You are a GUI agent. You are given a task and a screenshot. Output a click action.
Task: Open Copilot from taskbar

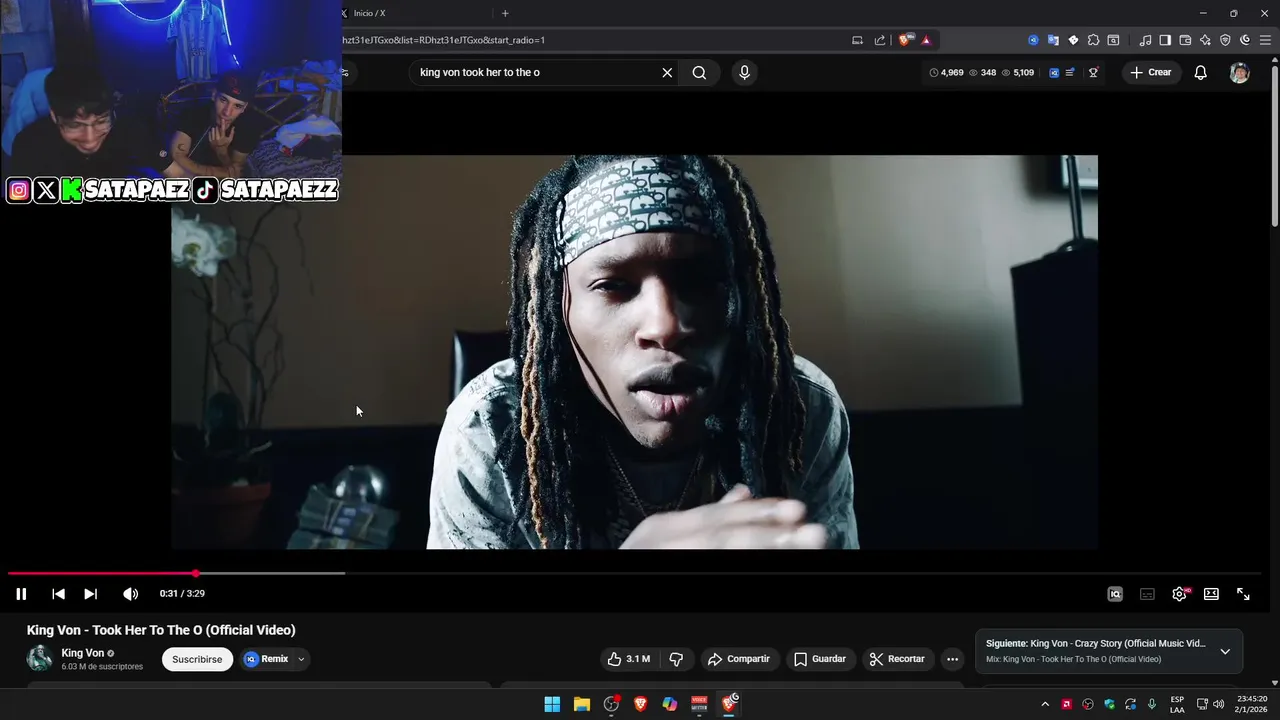click(670, 704)
